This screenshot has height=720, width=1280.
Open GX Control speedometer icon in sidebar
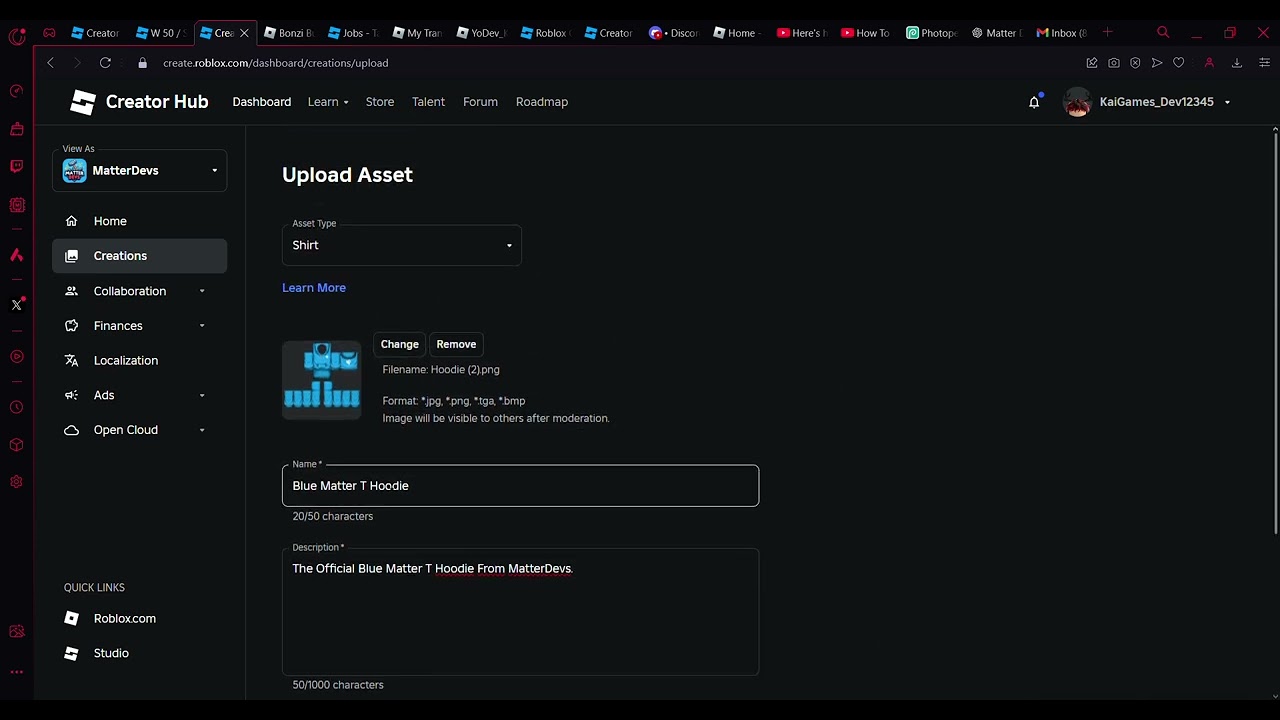pos(17,91)
